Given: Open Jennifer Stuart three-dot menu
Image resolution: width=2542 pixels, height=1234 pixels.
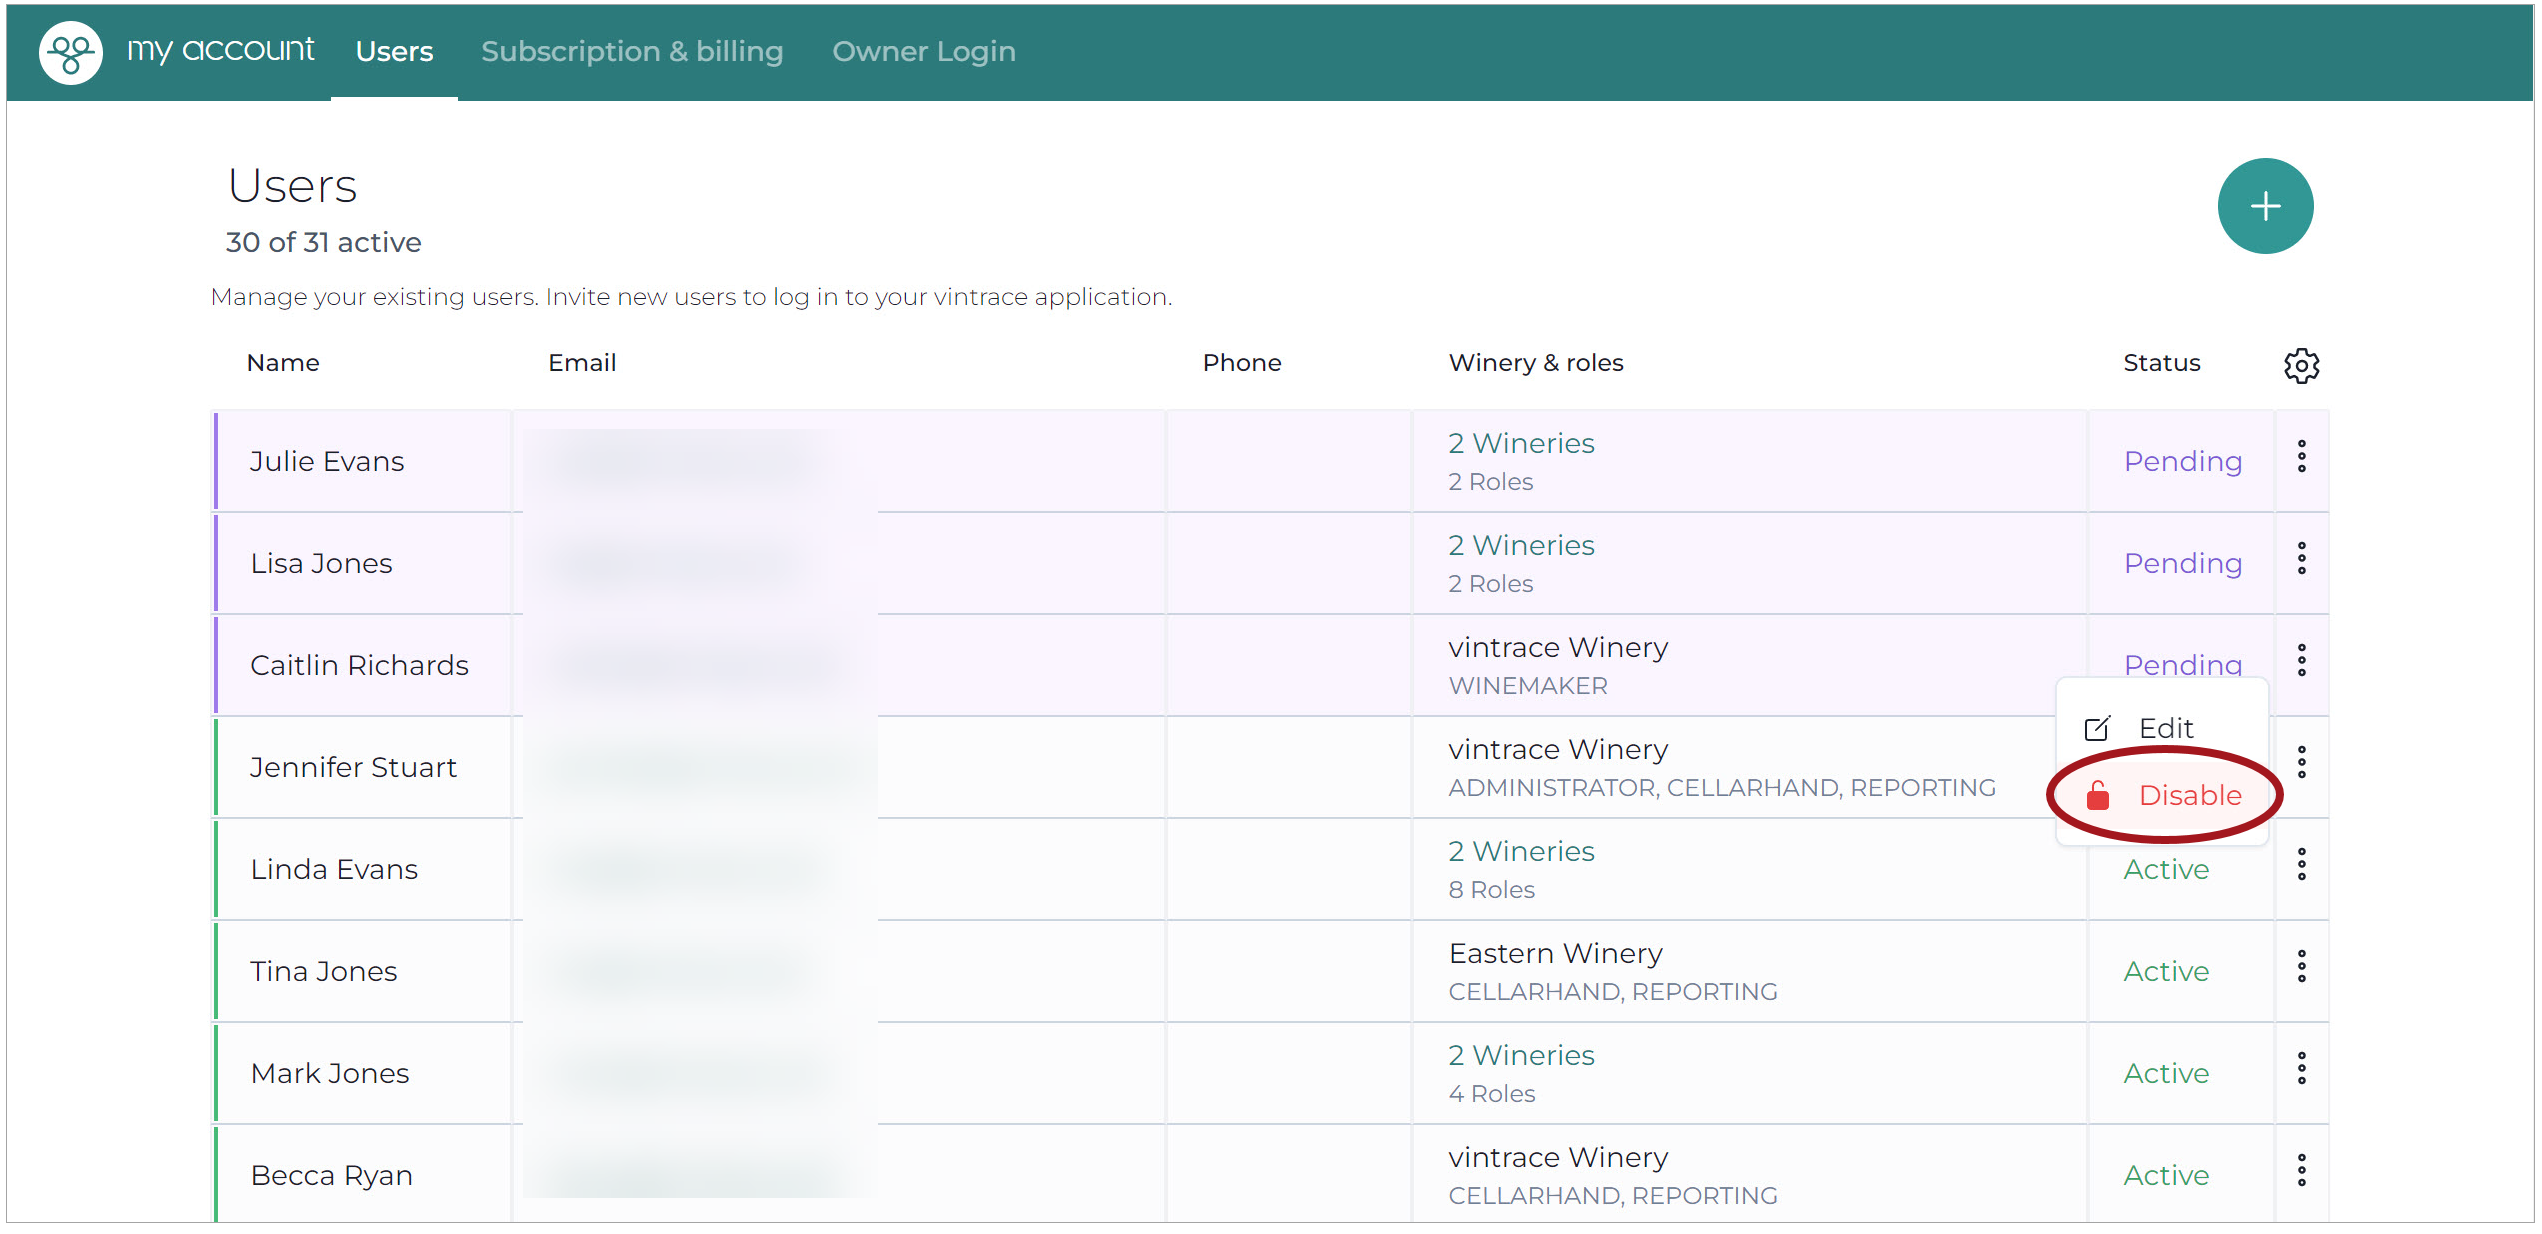Looking at the screenshot, I should click(x=2301, y=763).
